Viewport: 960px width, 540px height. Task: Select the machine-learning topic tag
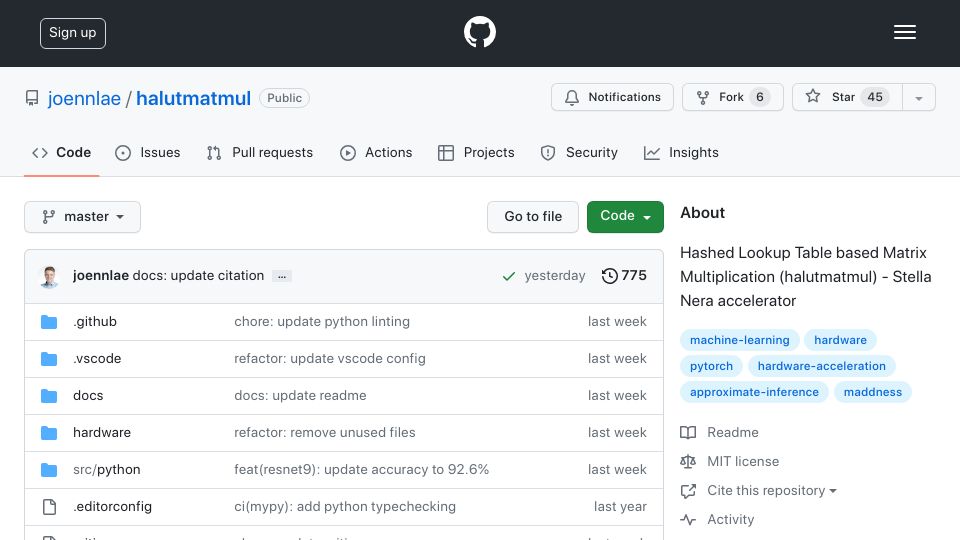click(x=740, y=340)
